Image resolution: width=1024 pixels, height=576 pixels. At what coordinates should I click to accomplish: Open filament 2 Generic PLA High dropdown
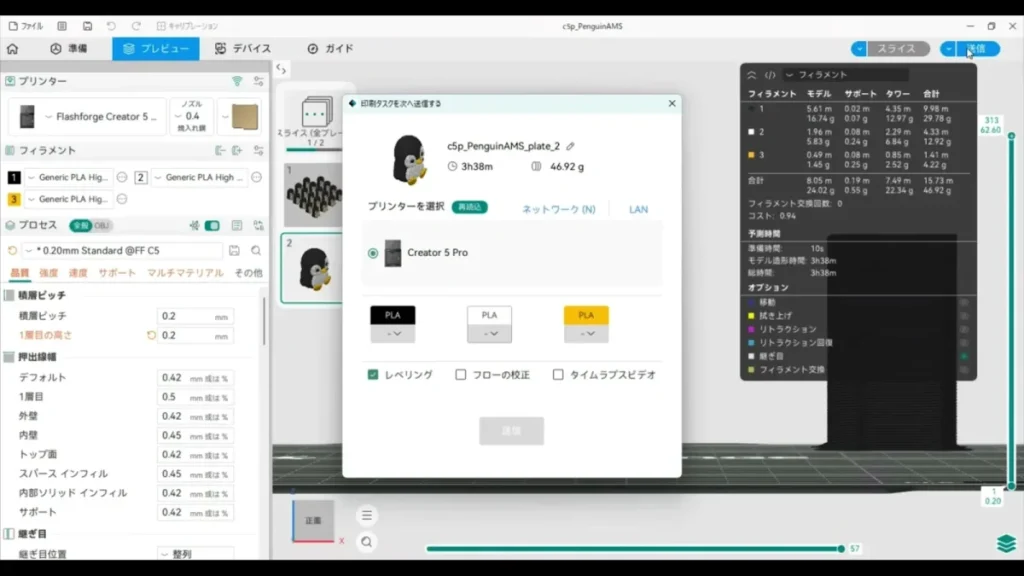click(199, 178)
